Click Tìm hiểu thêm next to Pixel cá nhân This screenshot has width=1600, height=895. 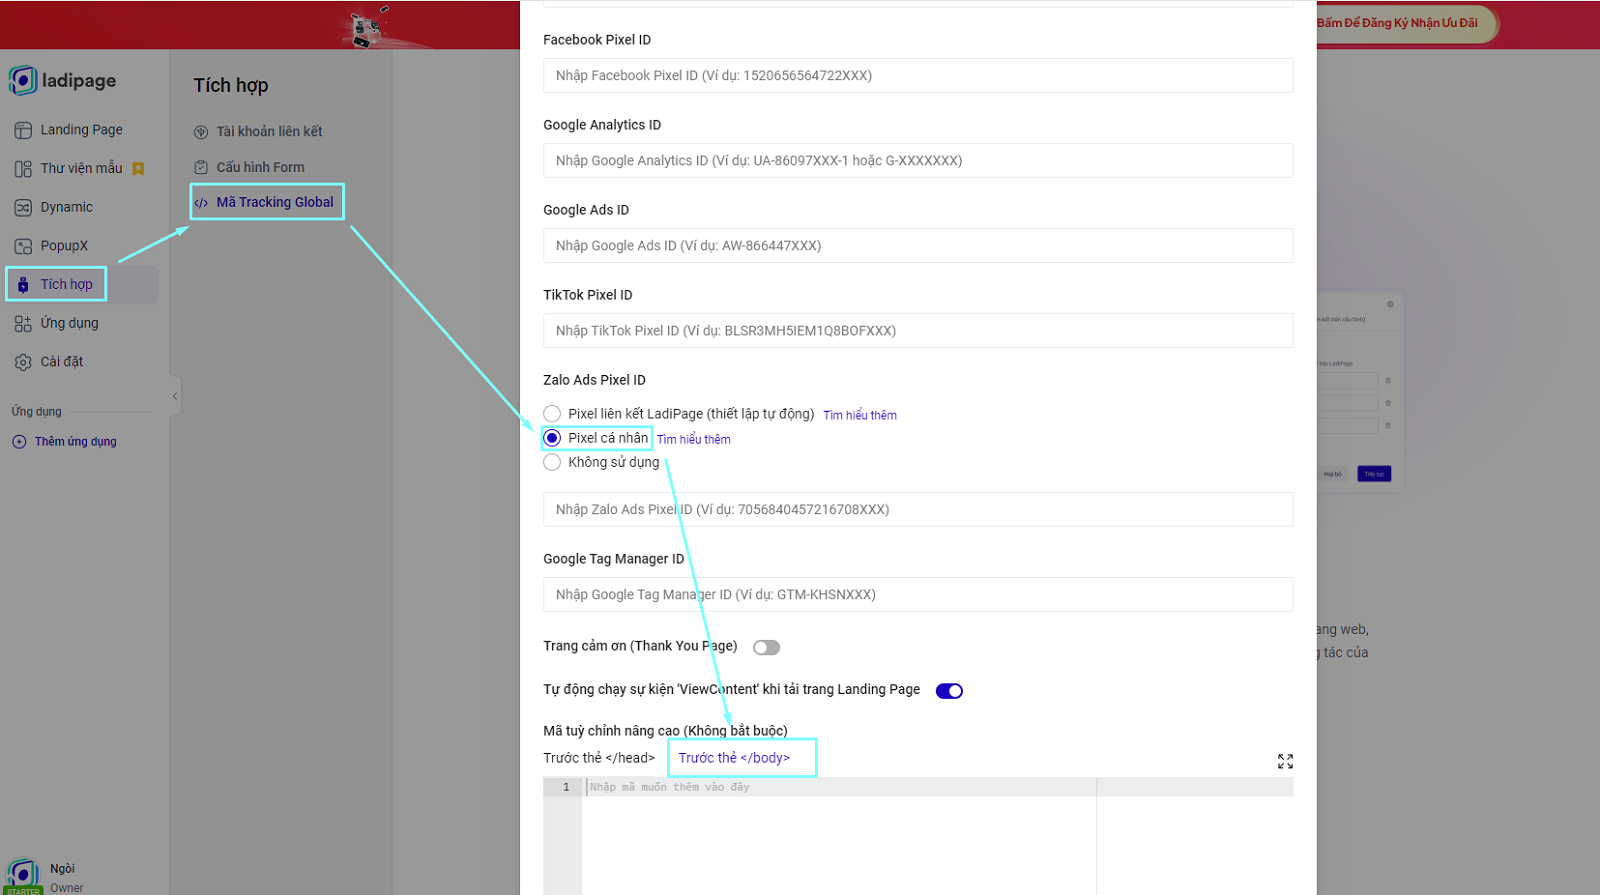[x=693, y=440]
